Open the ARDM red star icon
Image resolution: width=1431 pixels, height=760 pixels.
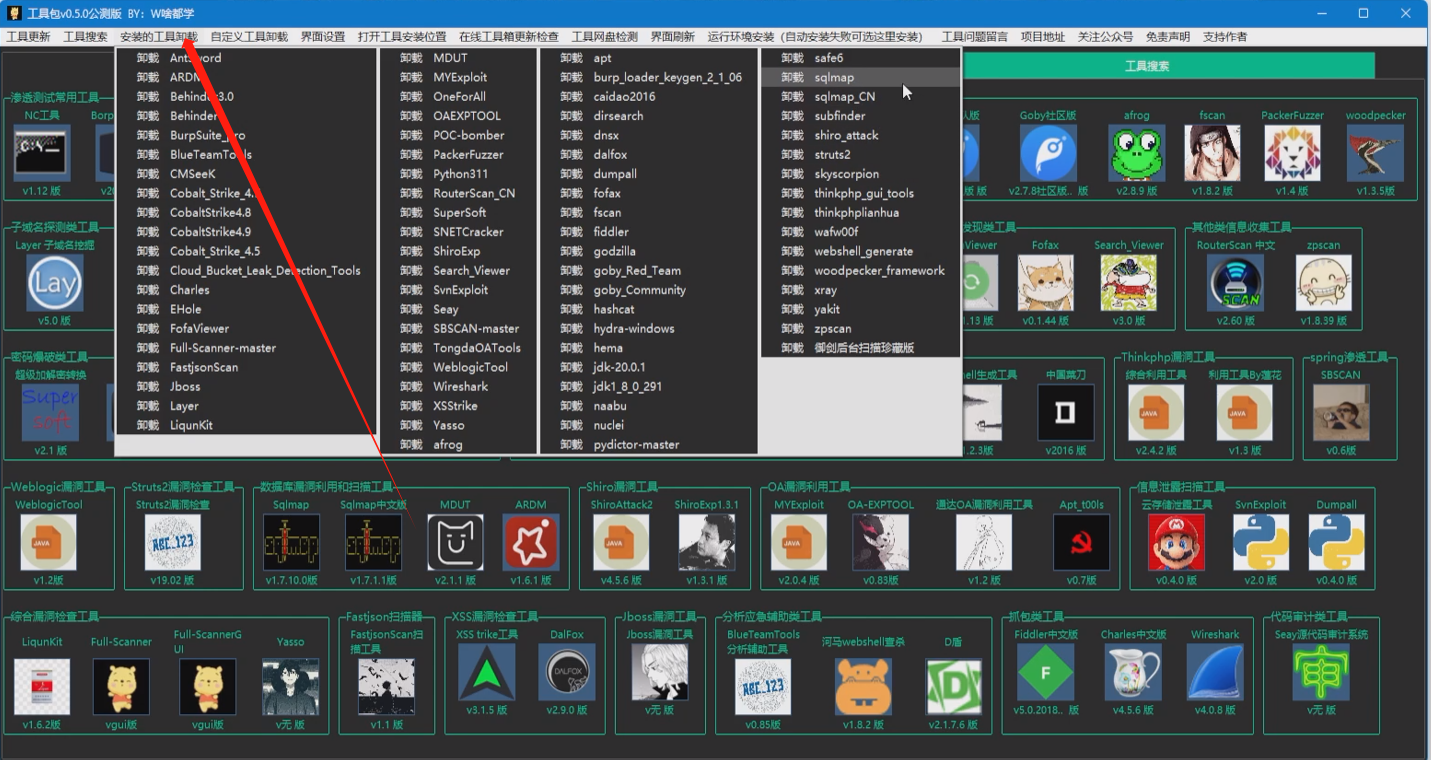pos(531,543)
